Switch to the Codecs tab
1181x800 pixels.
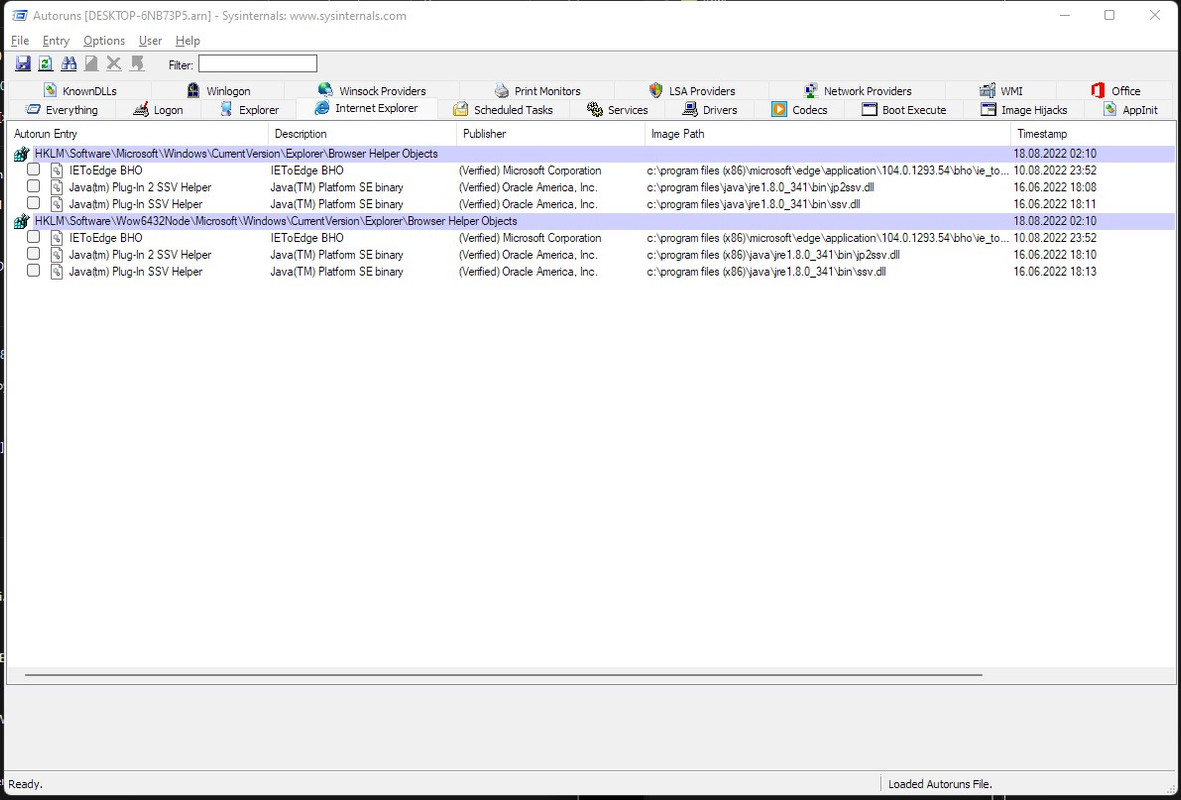(x=799, y=110)
